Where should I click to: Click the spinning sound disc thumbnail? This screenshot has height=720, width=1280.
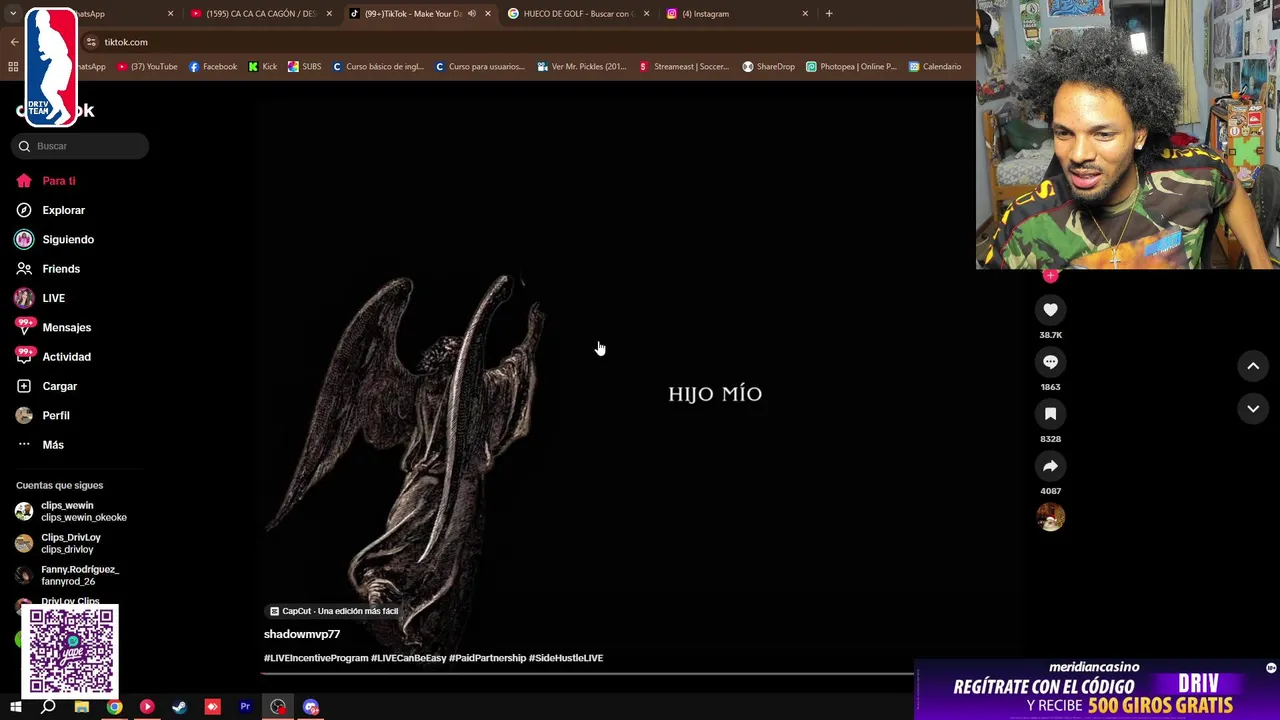click(1050, 517)
